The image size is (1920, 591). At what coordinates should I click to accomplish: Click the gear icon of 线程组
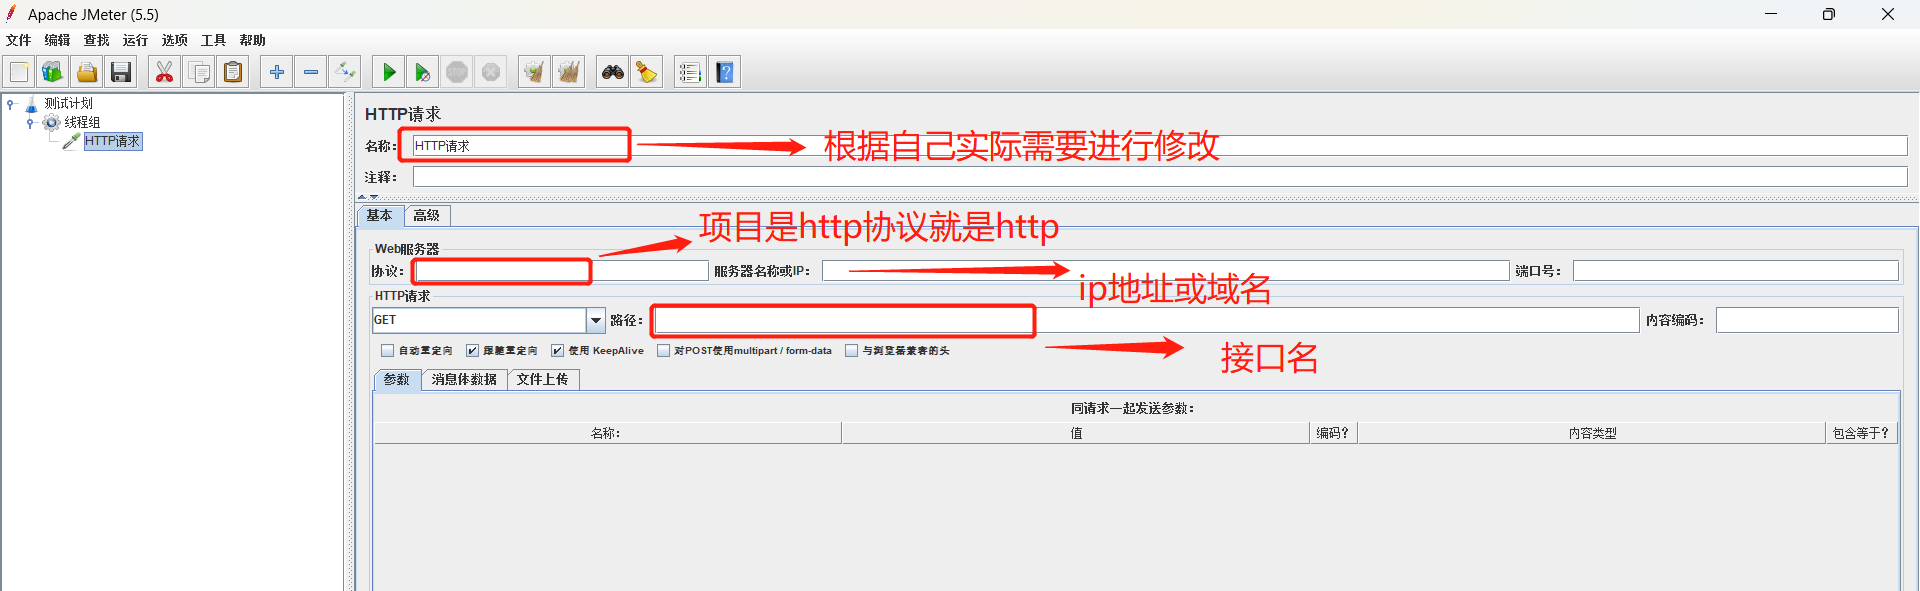pos(51,122)
